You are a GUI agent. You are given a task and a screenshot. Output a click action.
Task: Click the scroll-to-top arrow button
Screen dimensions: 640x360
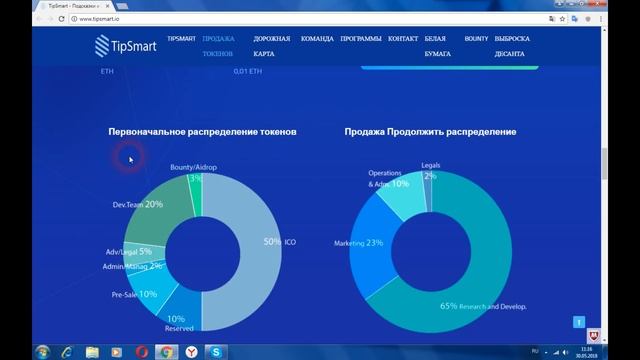tap(579, 322)
